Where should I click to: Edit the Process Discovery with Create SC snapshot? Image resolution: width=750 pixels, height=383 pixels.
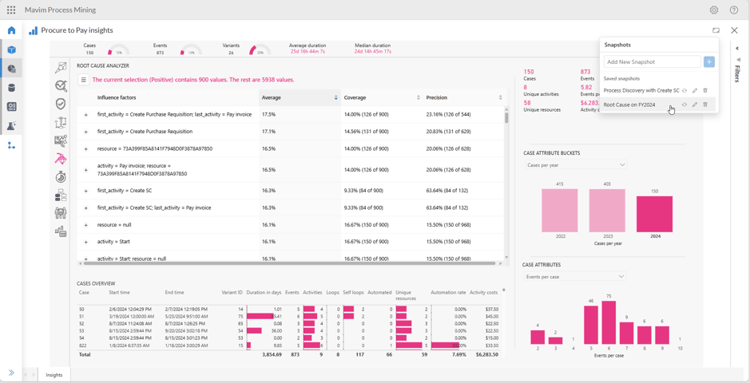click(695, 90)
